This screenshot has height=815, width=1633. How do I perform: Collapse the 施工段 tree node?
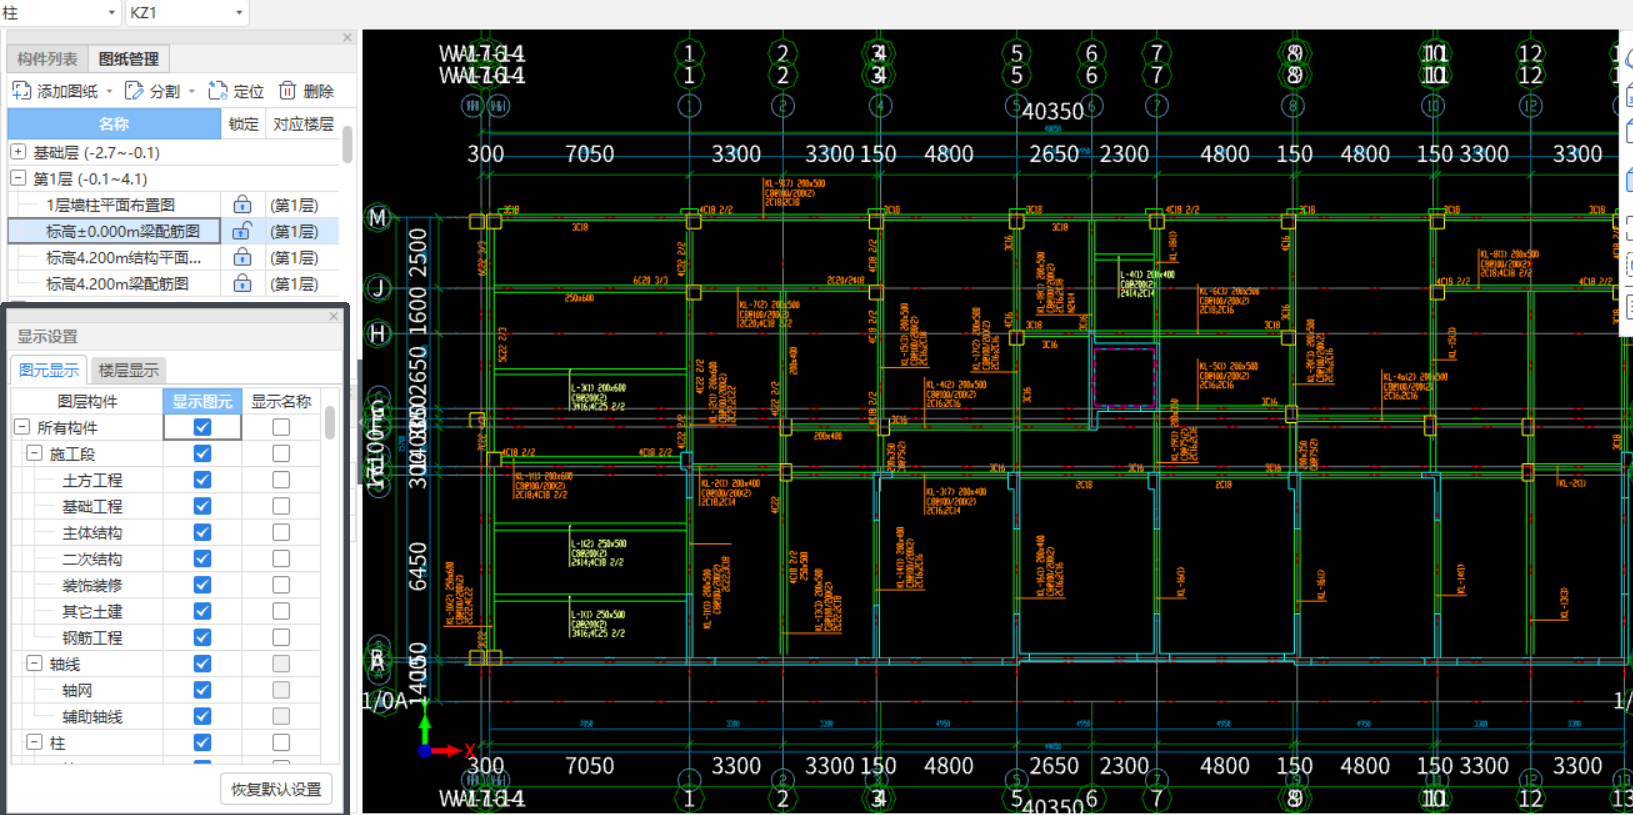pos(34,453)
